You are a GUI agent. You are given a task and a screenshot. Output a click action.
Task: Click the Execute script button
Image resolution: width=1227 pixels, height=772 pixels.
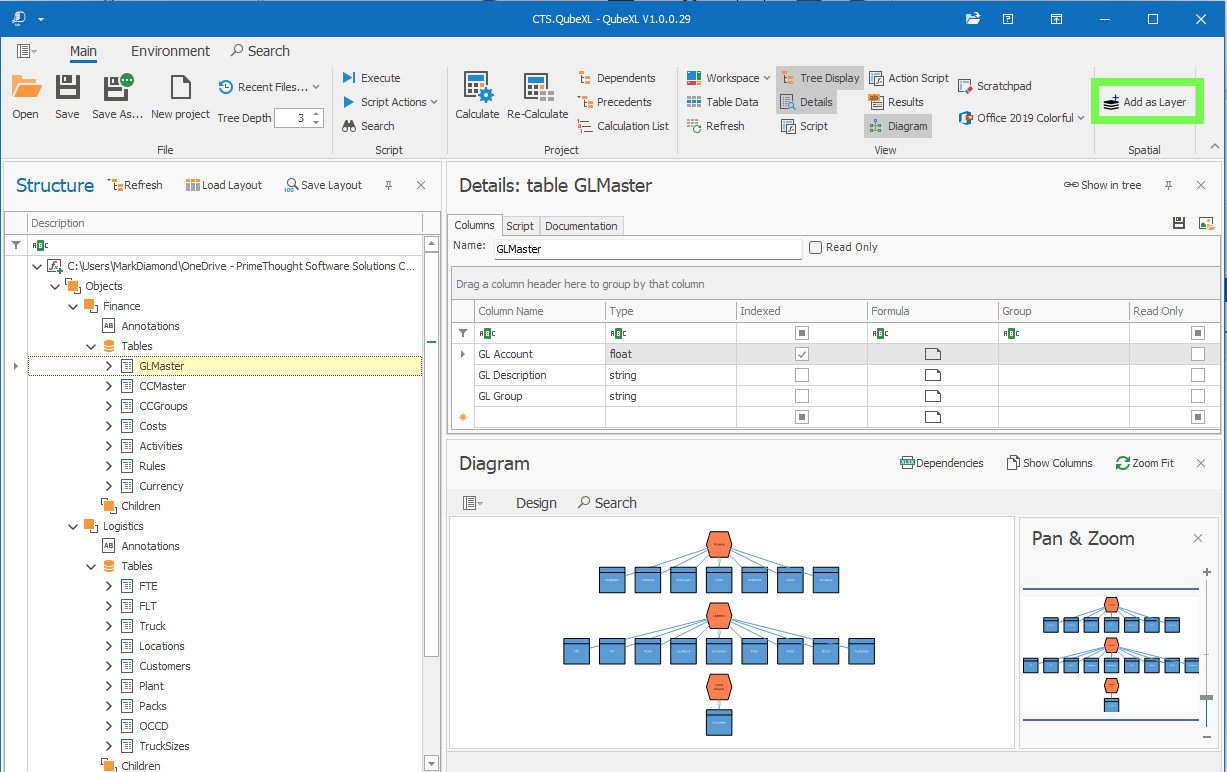pos(371,78)
